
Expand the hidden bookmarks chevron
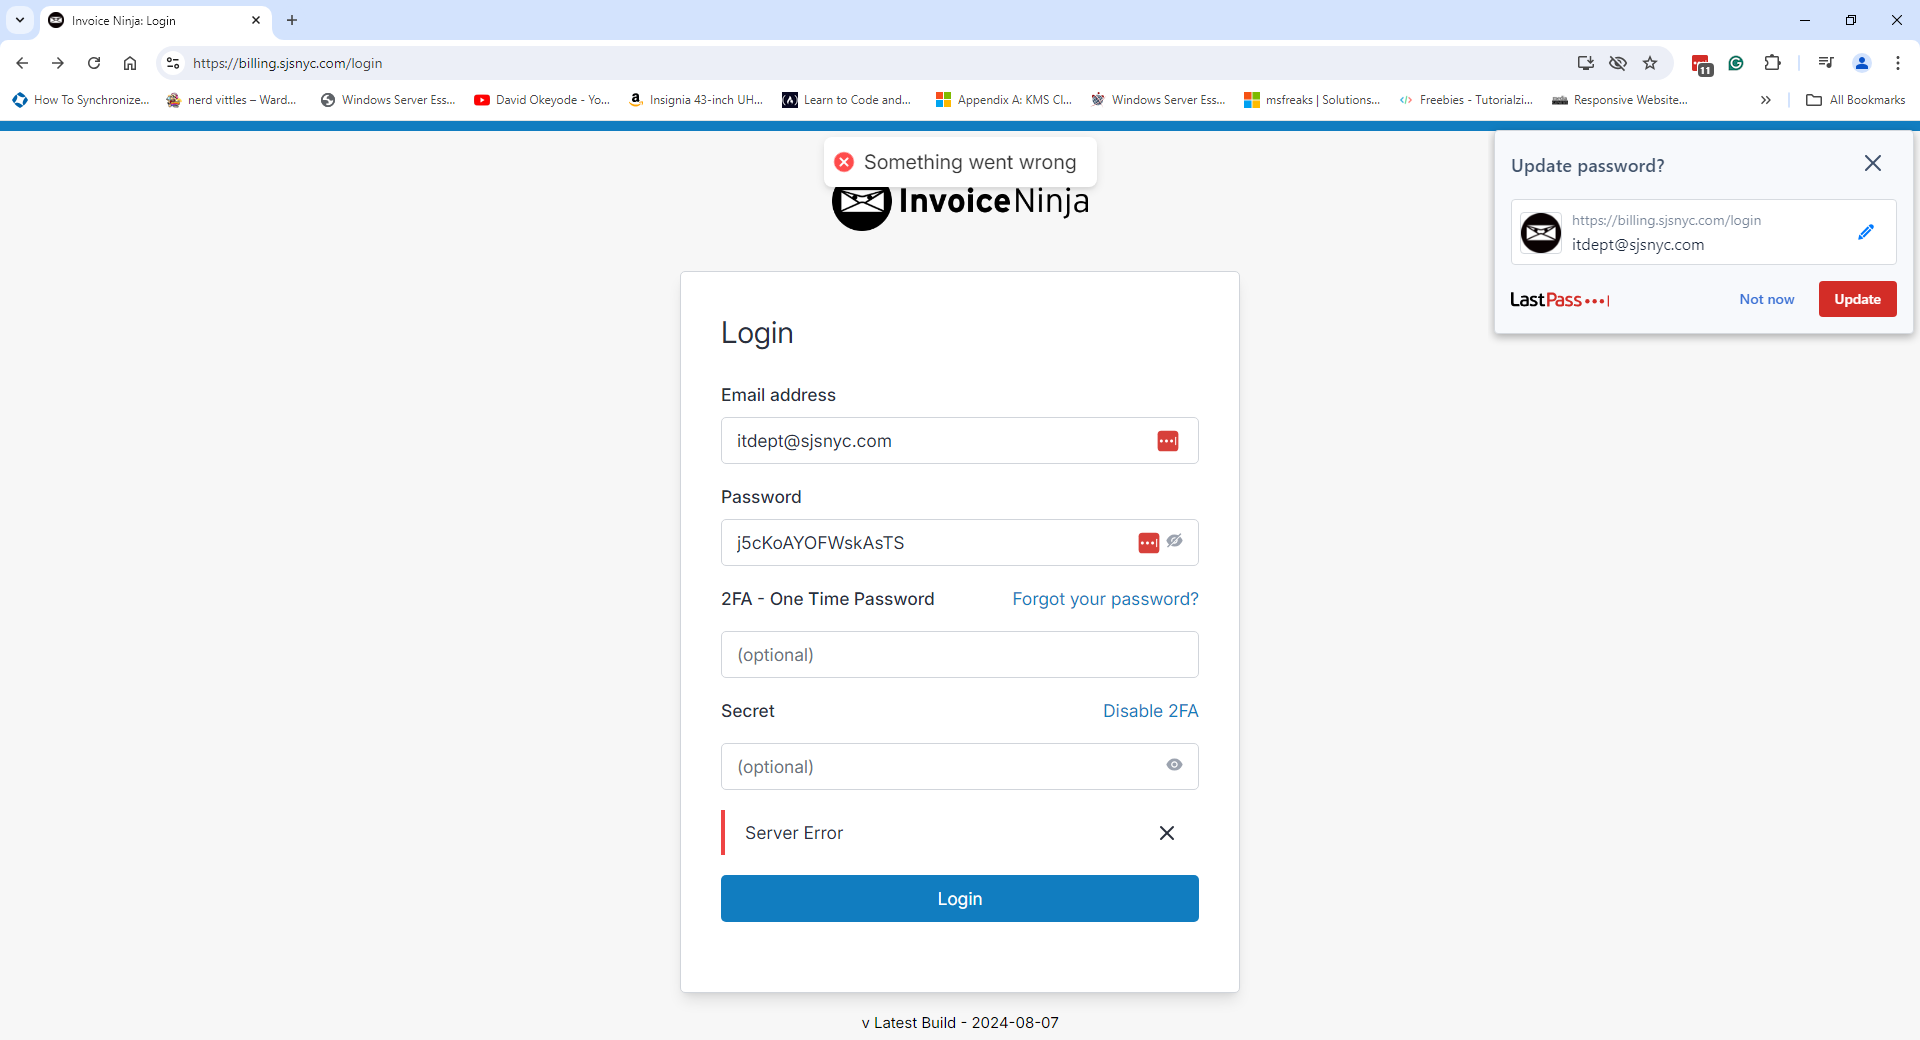(x=1766, y=100)
